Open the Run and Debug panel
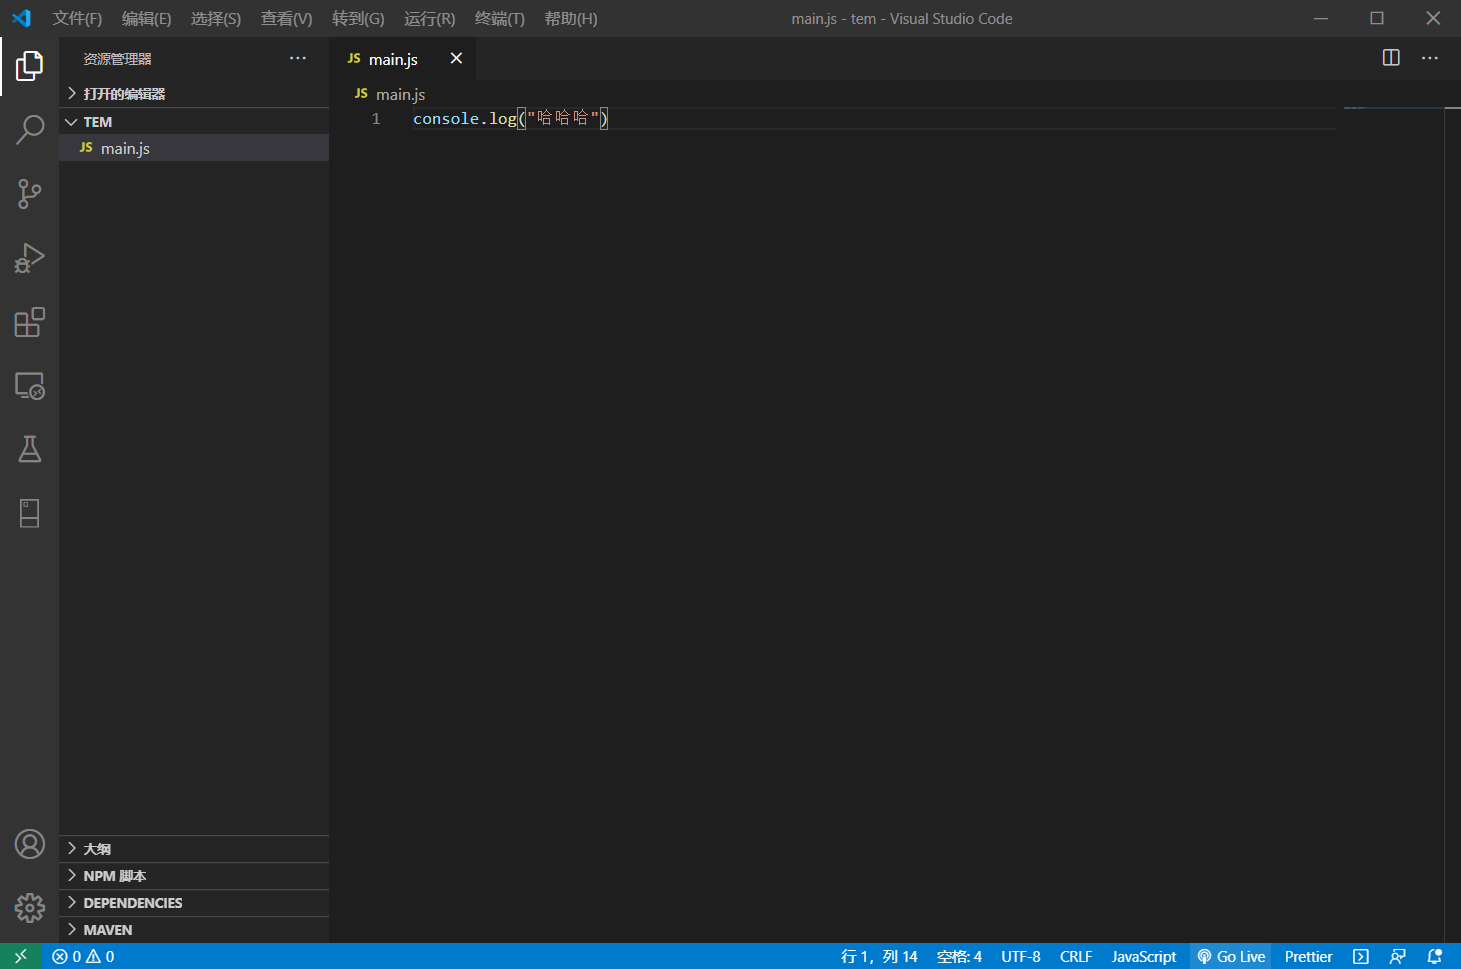This screenshot has width=1461, height=969. 29,257
